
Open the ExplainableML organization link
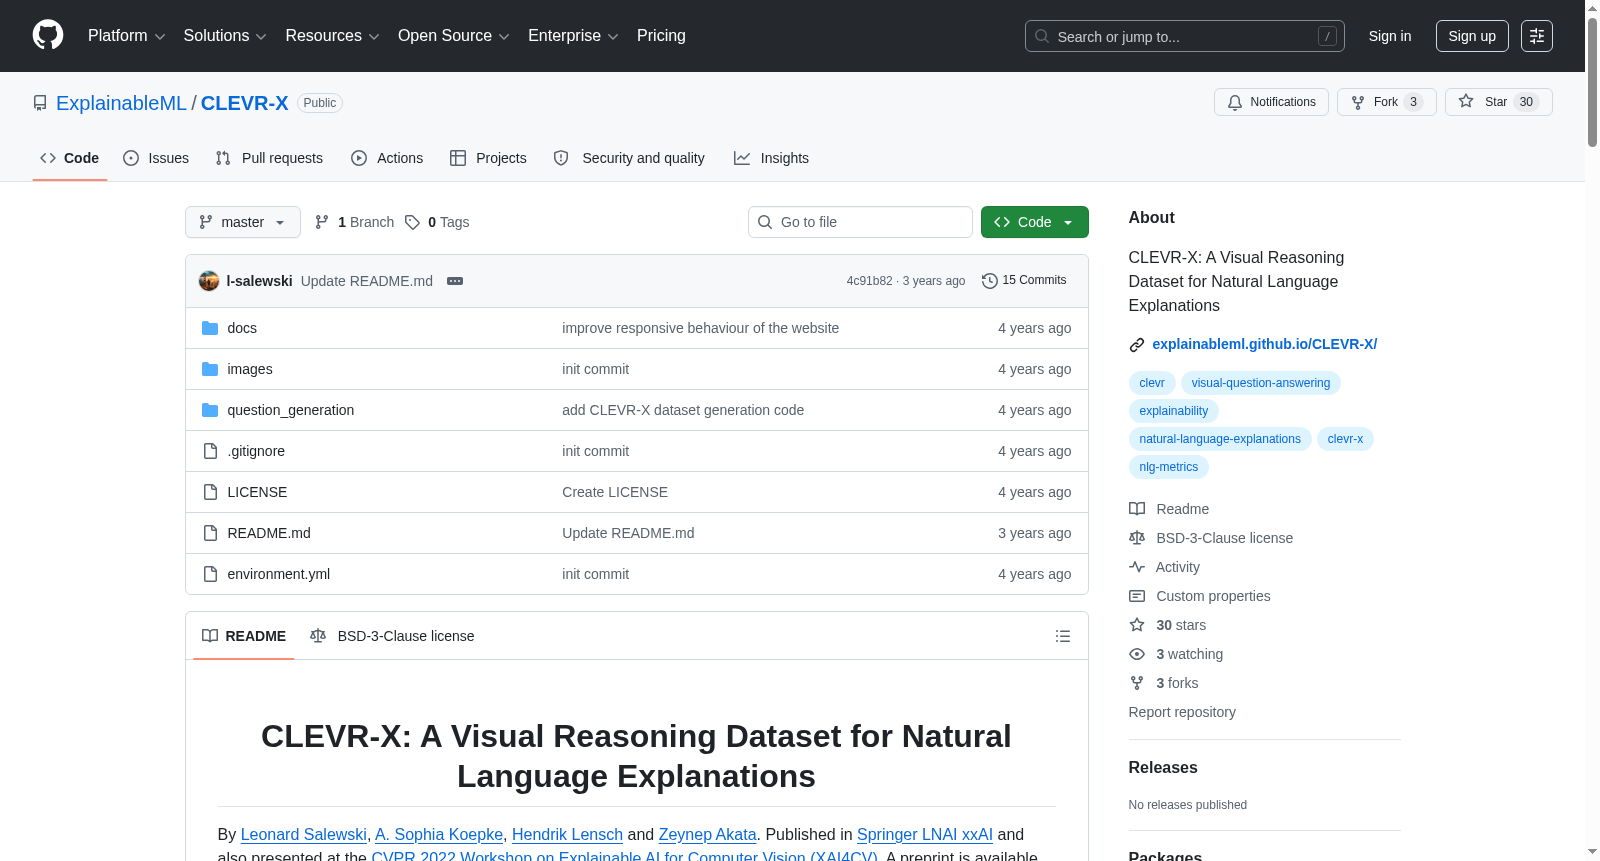121,103
